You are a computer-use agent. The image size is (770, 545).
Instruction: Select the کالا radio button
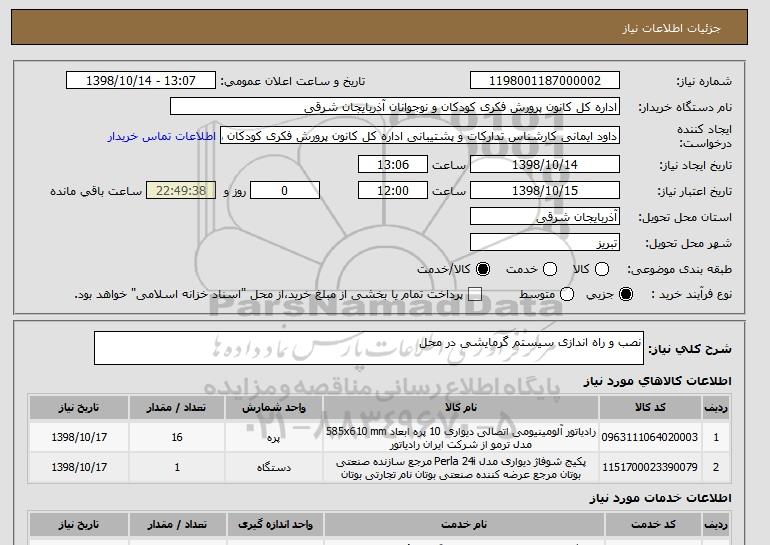(602, 269)
